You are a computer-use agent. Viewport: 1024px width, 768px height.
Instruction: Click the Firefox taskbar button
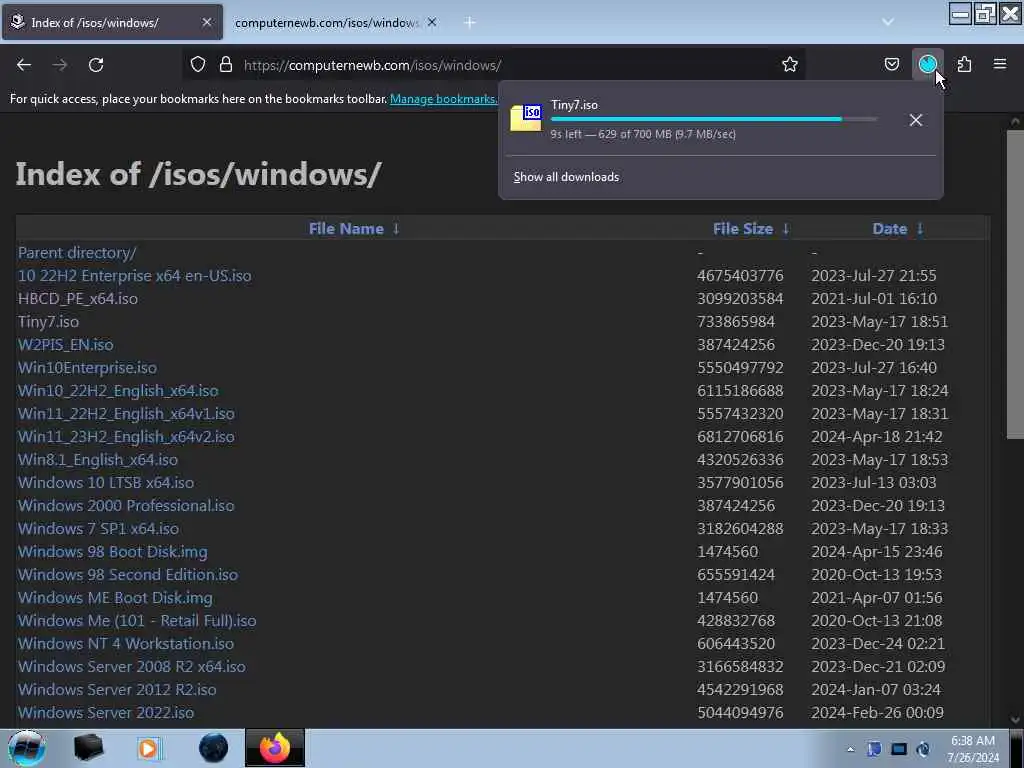tap(275, 748)
